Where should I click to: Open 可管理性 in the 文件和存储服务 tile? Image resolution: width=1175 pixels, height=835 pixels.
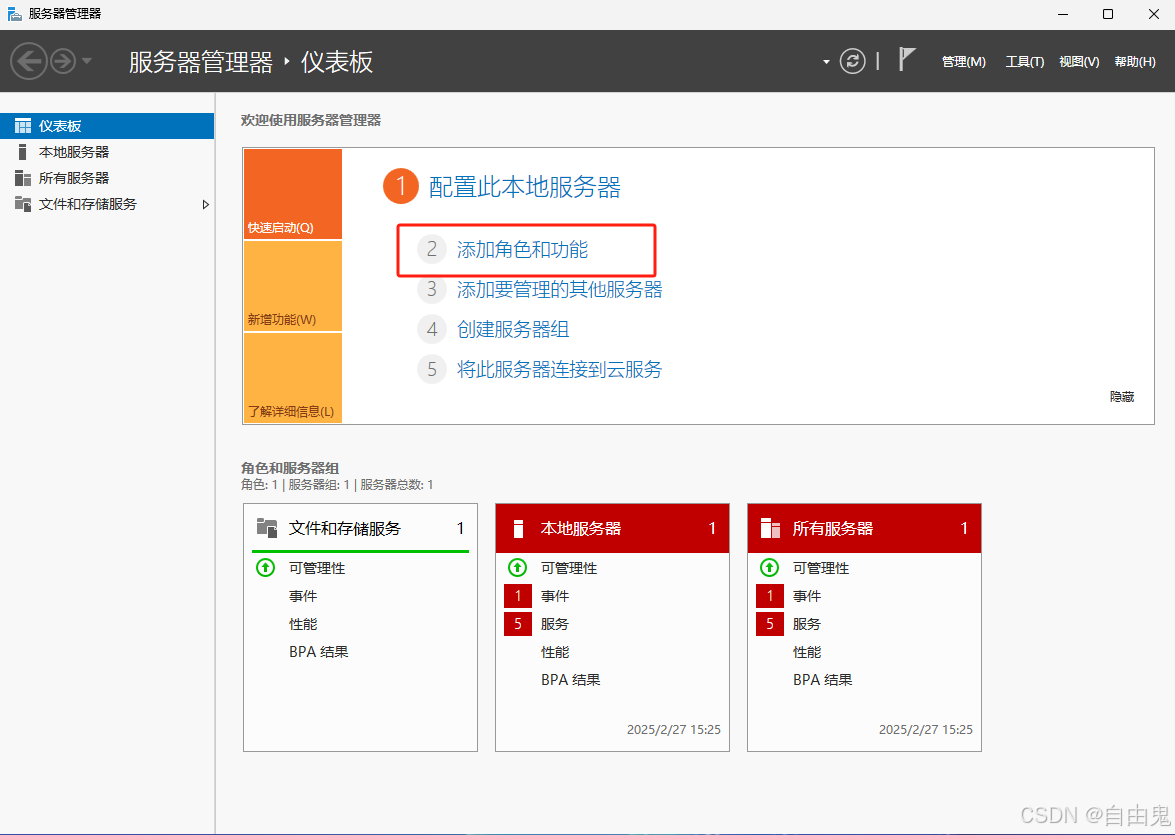click(317, 568)
